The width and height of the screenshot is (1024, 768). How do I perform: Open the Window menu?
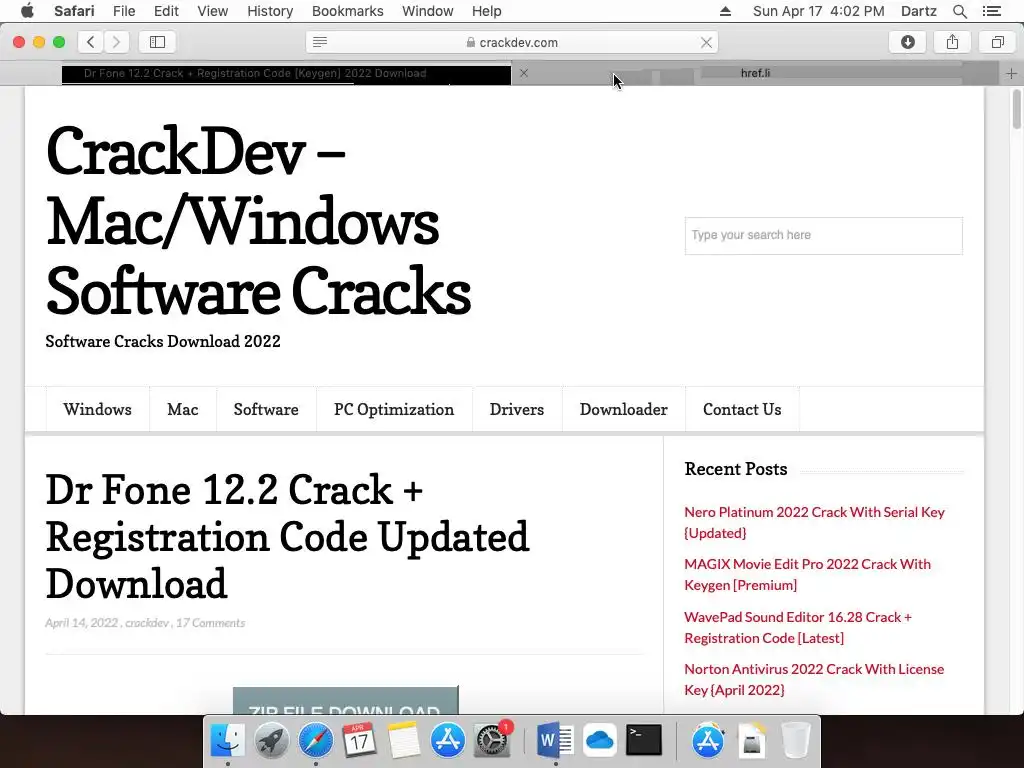pyautogui.click(x=428, y=11)
